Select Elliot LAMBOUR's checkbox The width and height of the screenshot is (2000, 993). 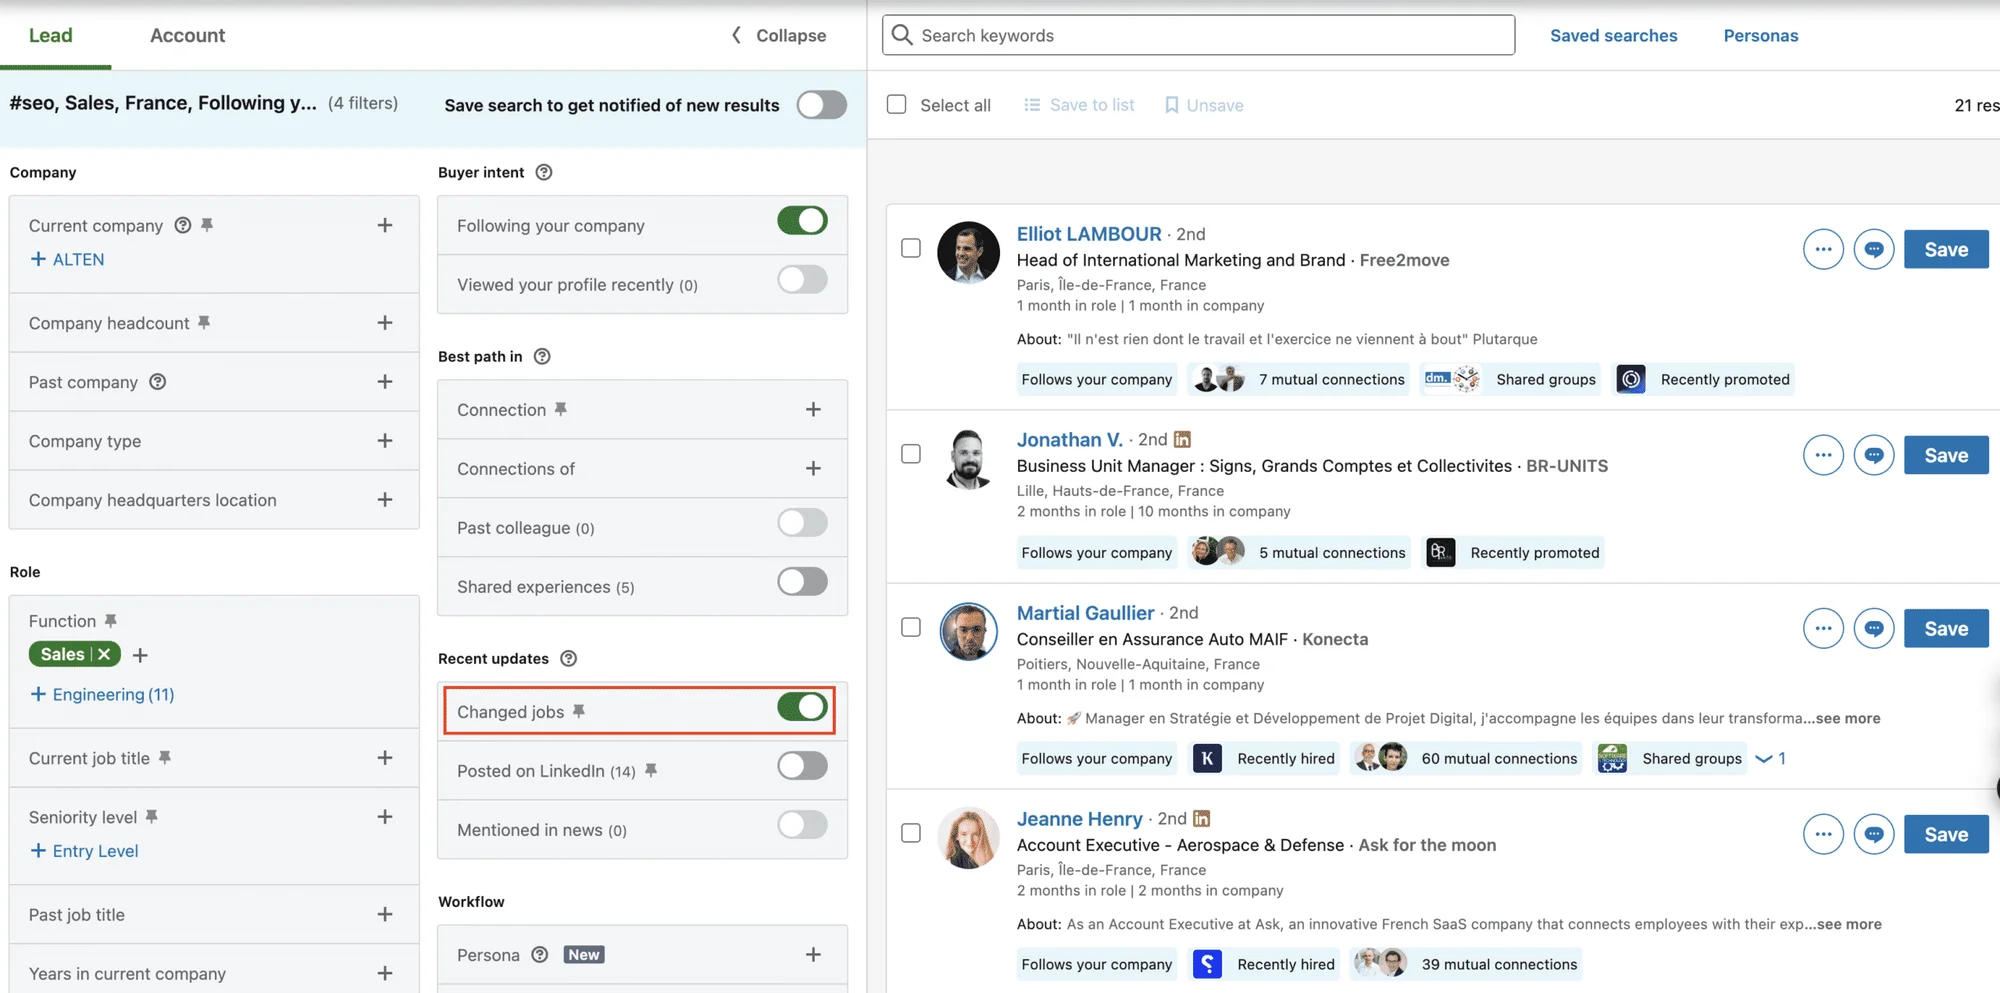(911, 248)
